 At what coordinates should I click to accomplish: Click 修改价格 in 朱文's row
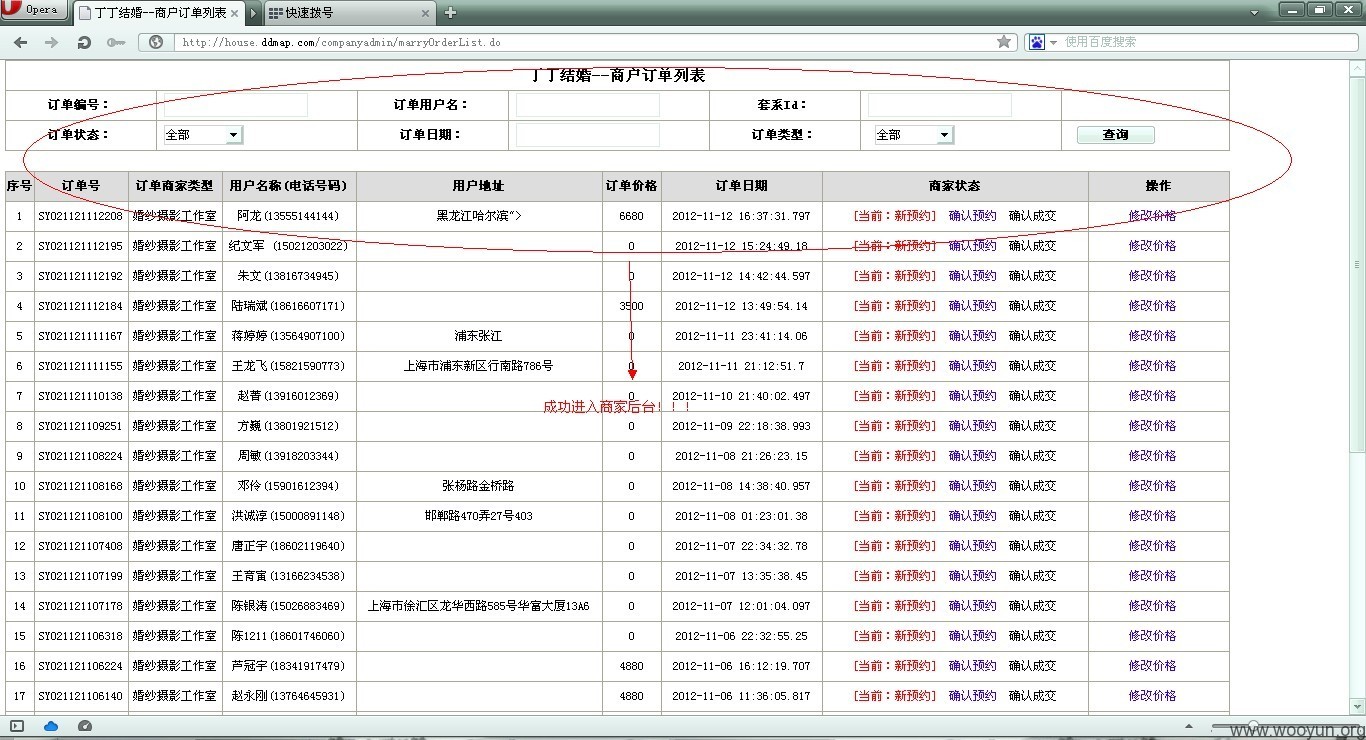1152,276
